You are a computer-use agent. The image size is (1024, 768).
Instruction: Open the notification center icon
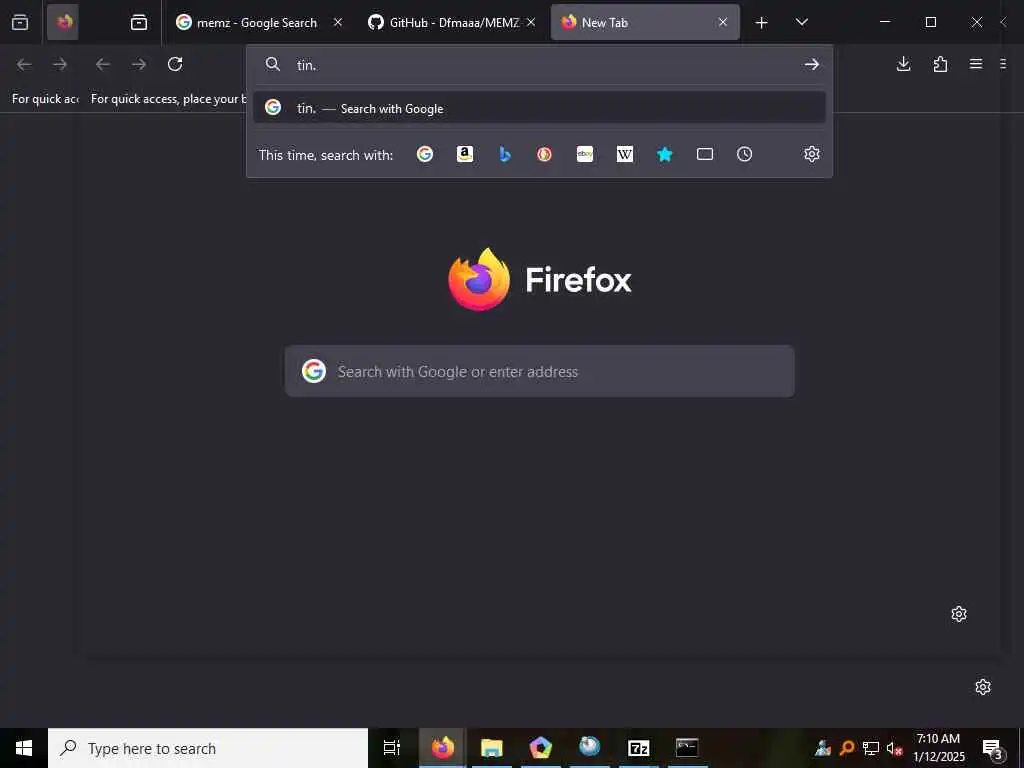coord(993,748)
